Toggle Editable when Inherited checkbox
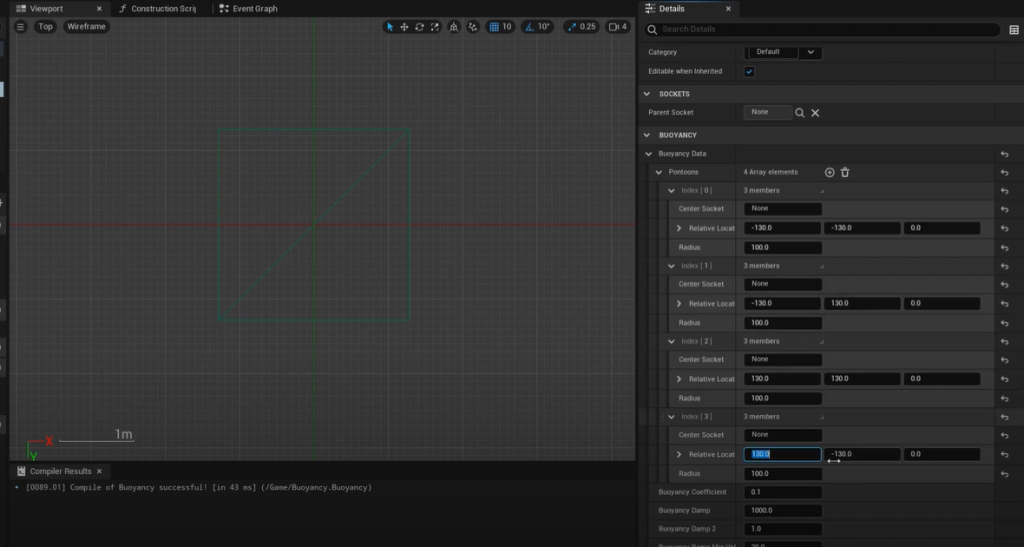Viewport: 1024px width, 547px height. pyautogui.click(x=749, y=72)
